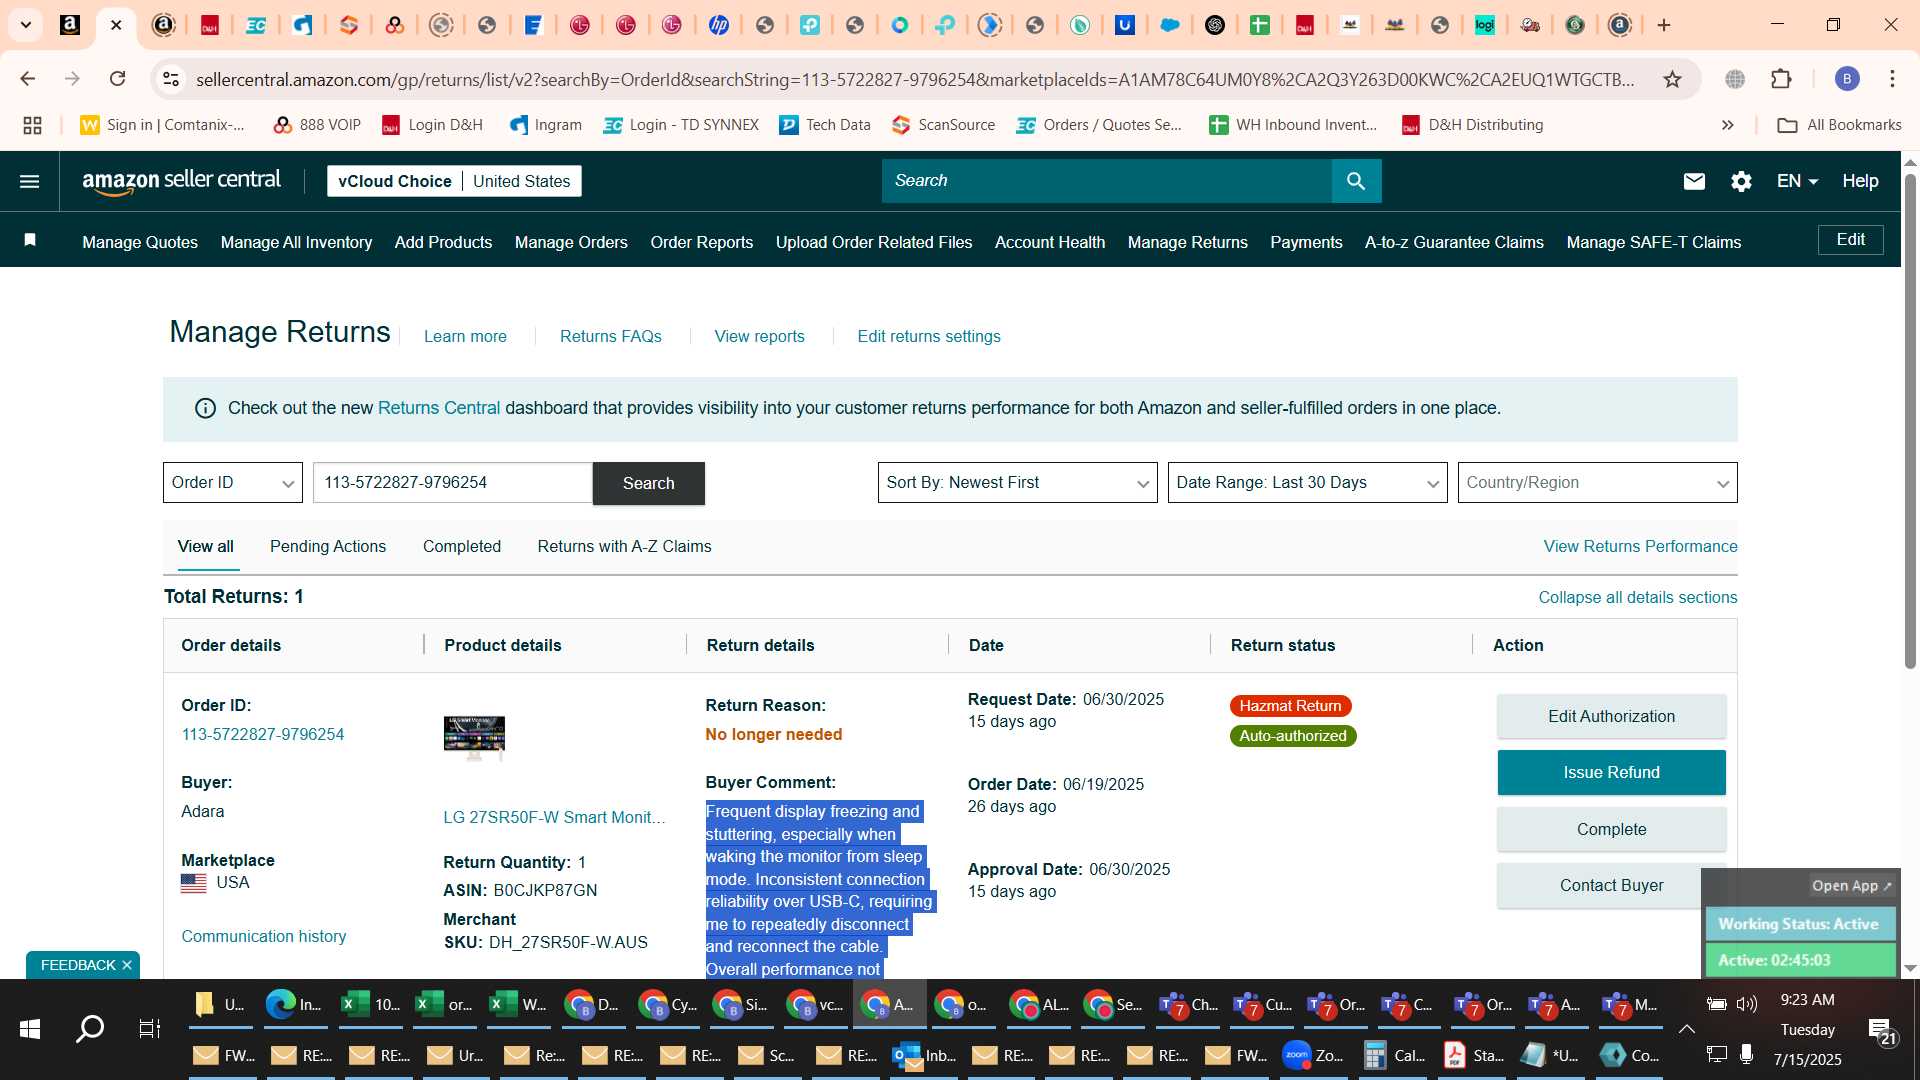The height and width of the screenshot is (1080, 1920).
Task: Collapse all details sections
Action: [1637, 597]
